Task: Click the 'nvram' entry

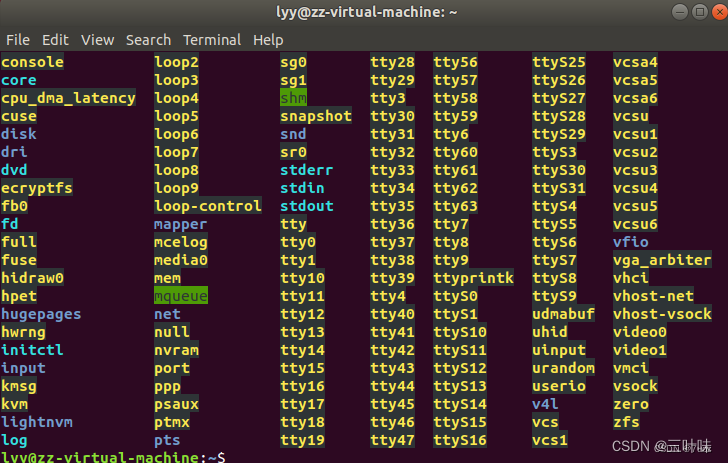Action: tap(176, 350)
